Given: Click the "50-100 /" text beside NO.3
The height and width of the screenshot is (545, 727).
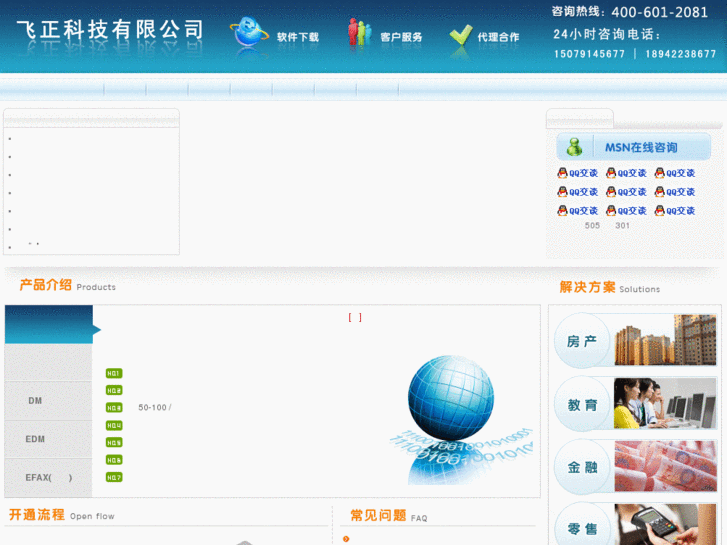Looking at the screenshot, I should [155, 407].
